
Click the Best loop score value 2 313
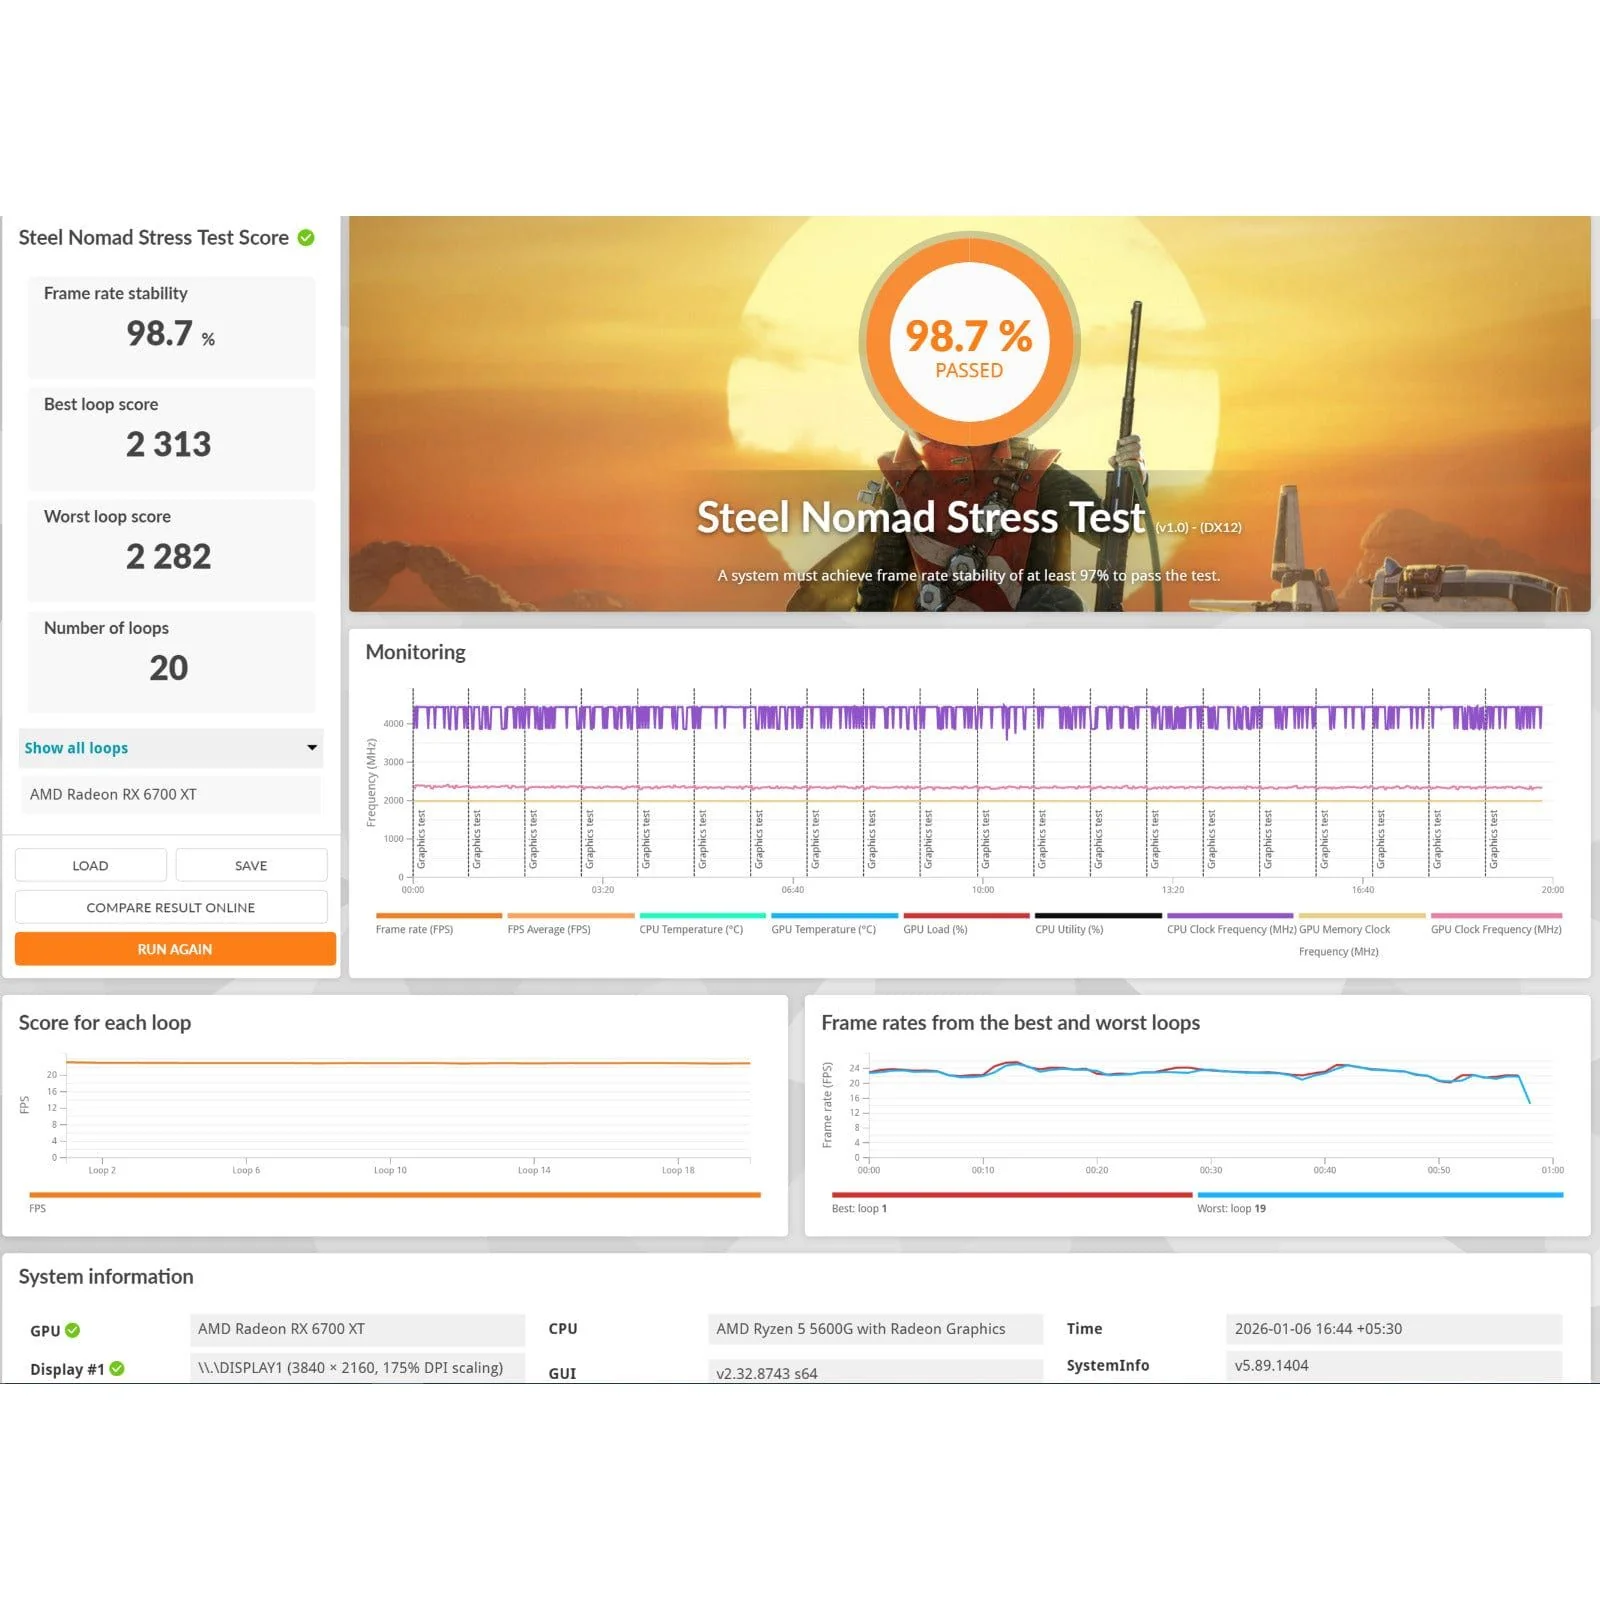pos(169,444)
